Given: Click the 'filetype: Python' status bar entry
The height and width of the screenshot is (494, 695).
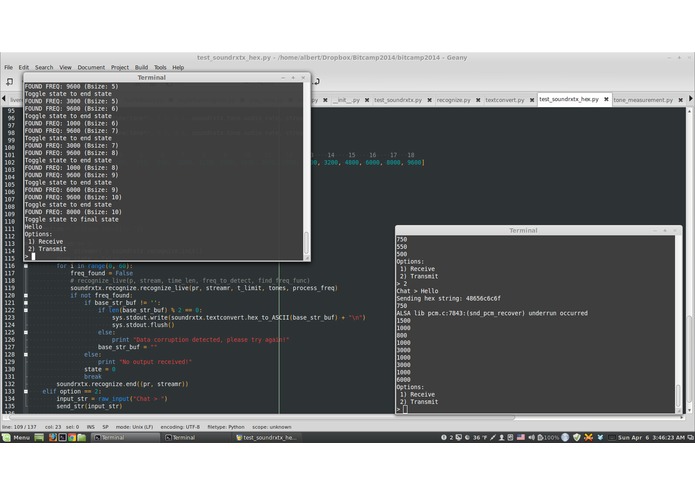Looking at the screenshot, I should point(226,427).
